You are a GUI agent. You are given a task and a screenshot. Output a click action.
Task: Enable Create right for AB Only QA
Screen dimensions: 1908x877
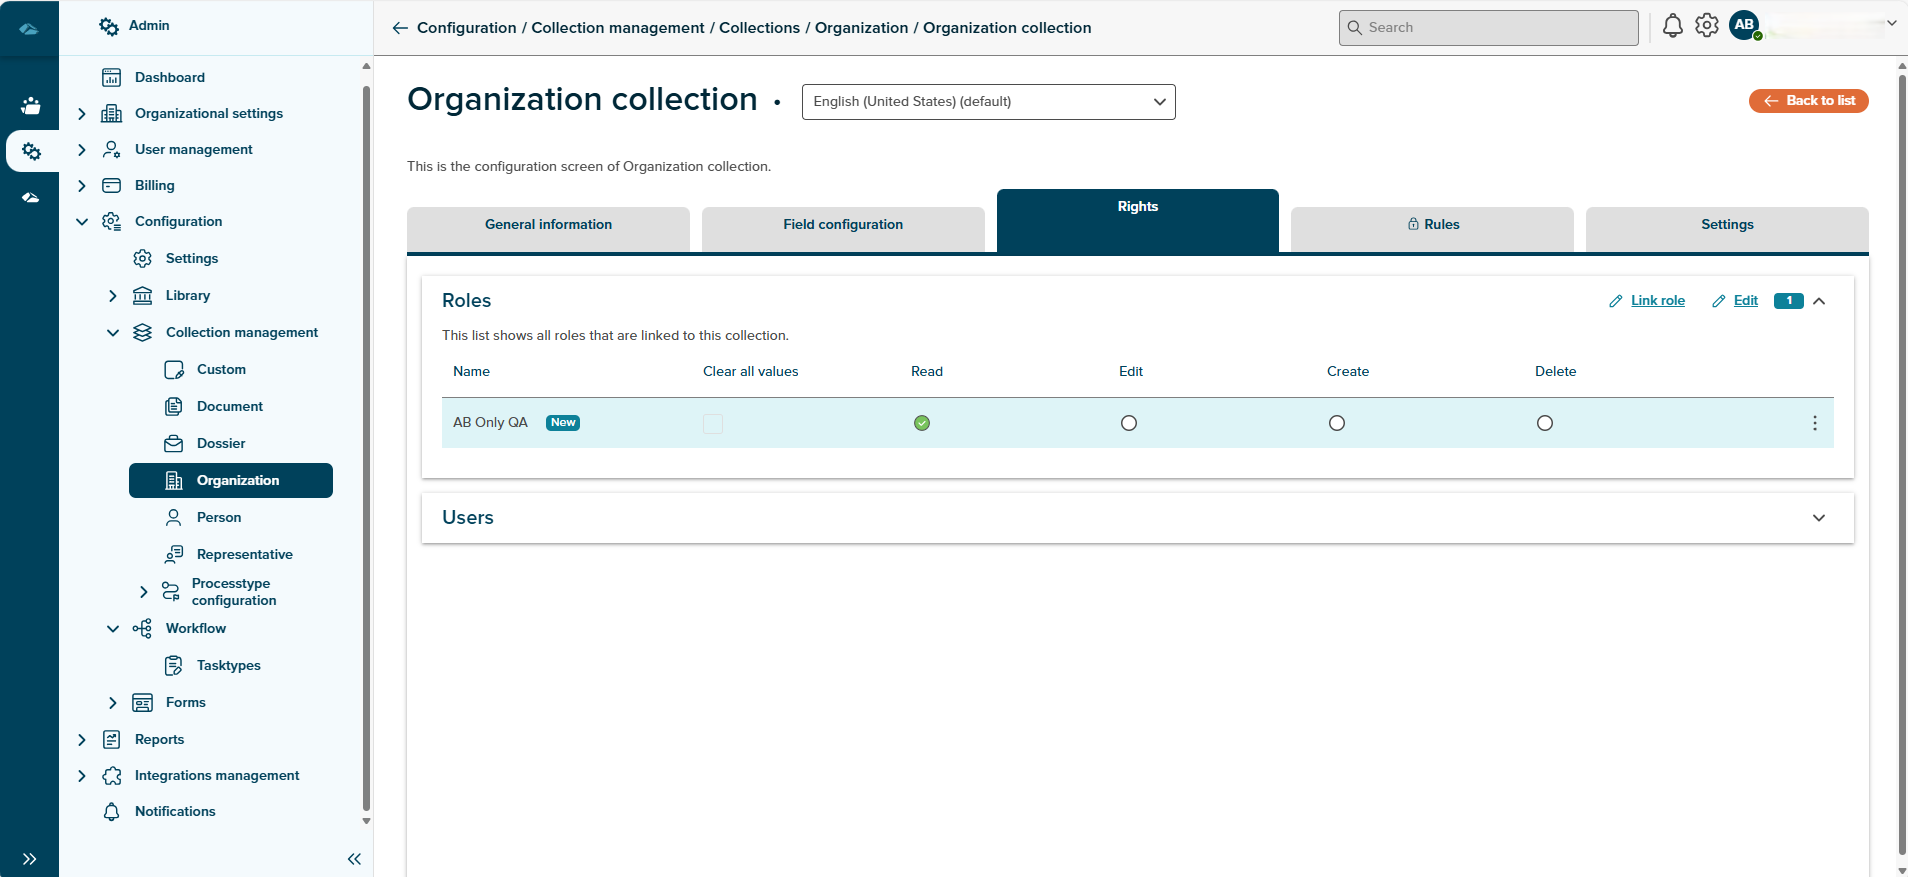(1337, 423)
